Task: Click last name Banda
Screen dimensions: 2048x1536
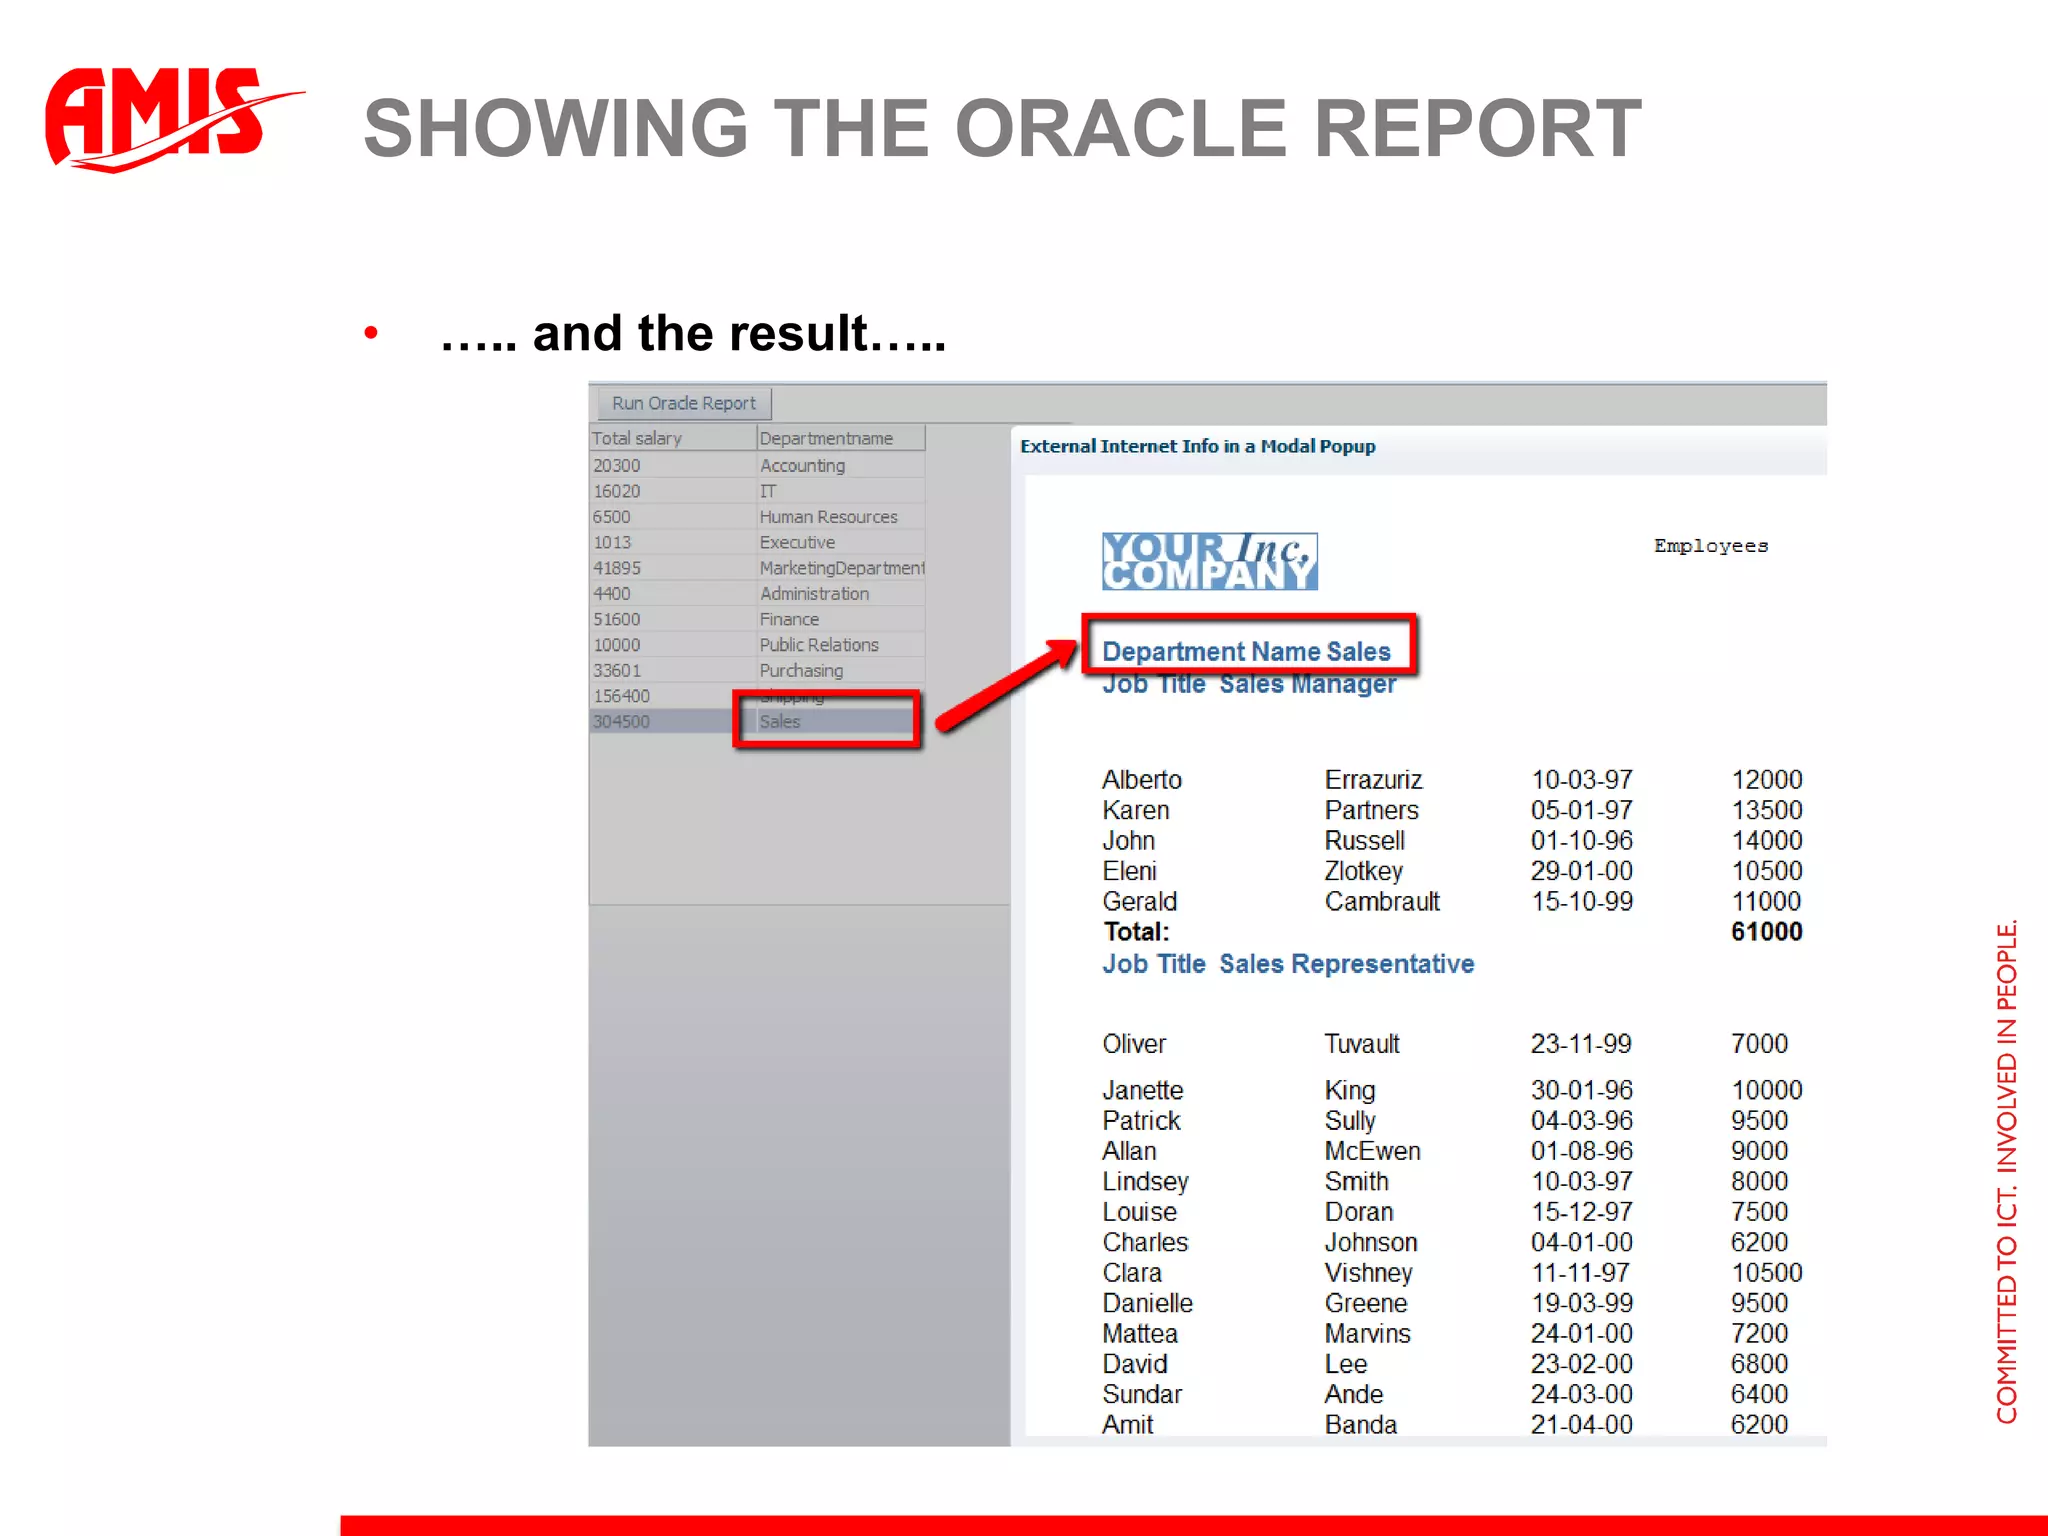Action: (1361, 1425)
